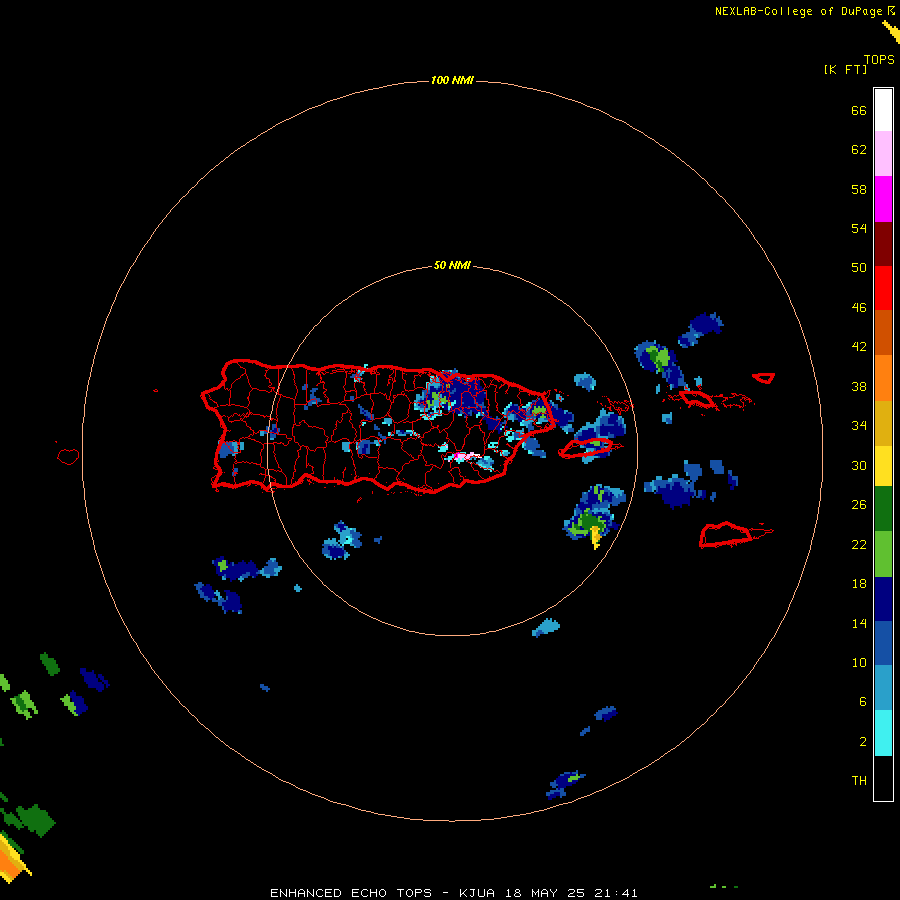The height and width of the screenshot is (900, 900).
Task: Click the bright red legend swatch
Action: [x=883, y=288]
